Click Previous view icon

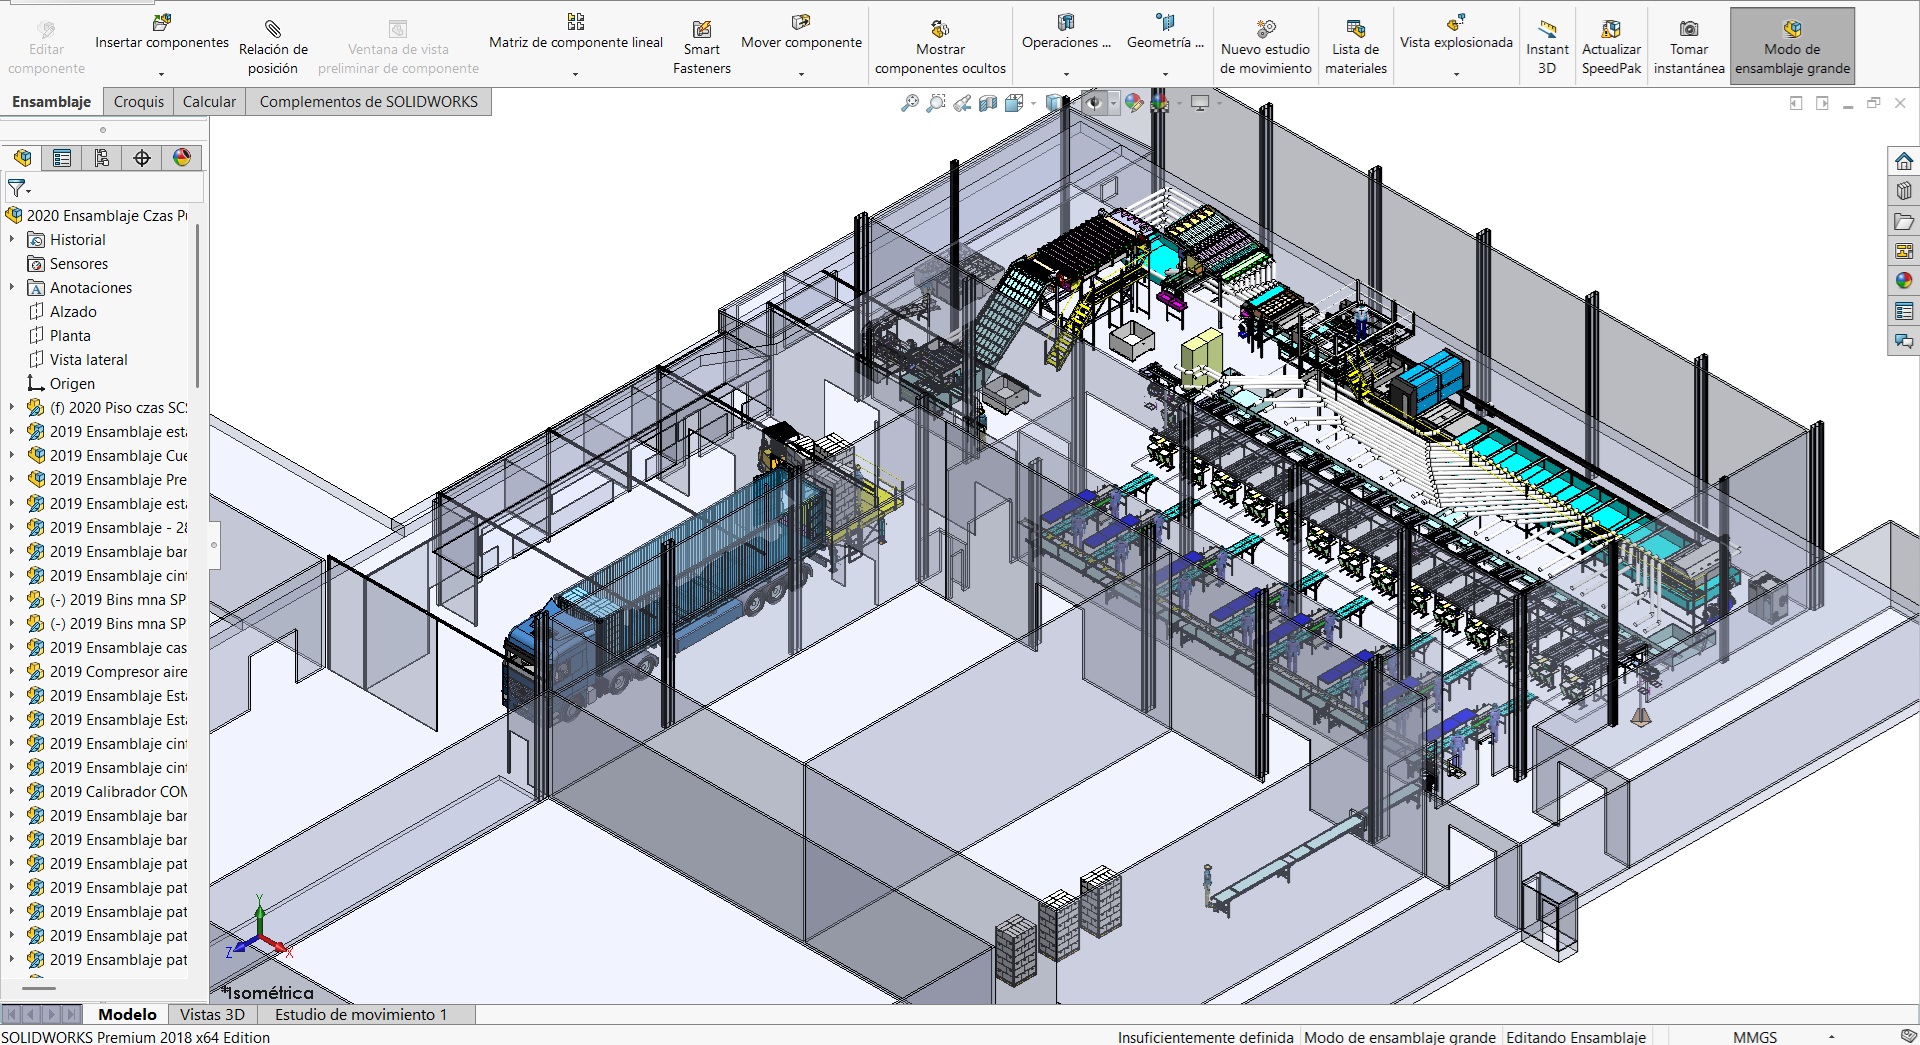click(962, 103)
